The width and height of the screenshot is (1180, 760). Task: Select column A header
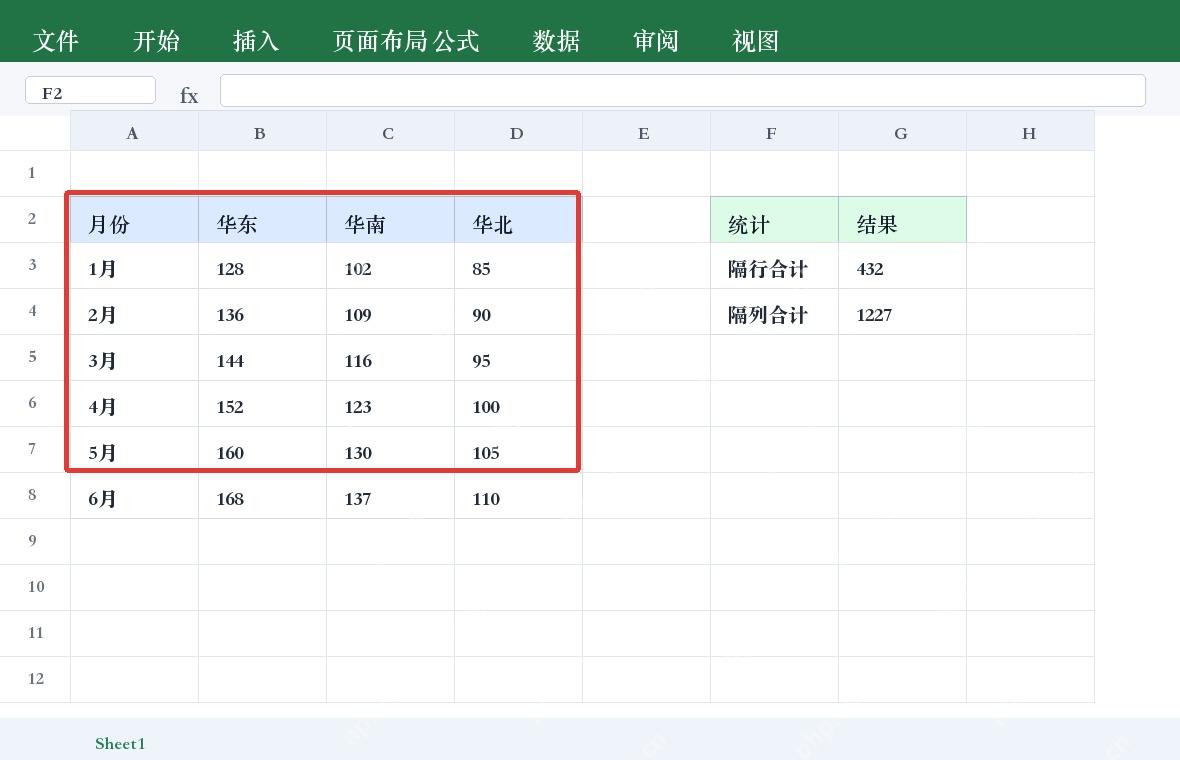(134, 132)
